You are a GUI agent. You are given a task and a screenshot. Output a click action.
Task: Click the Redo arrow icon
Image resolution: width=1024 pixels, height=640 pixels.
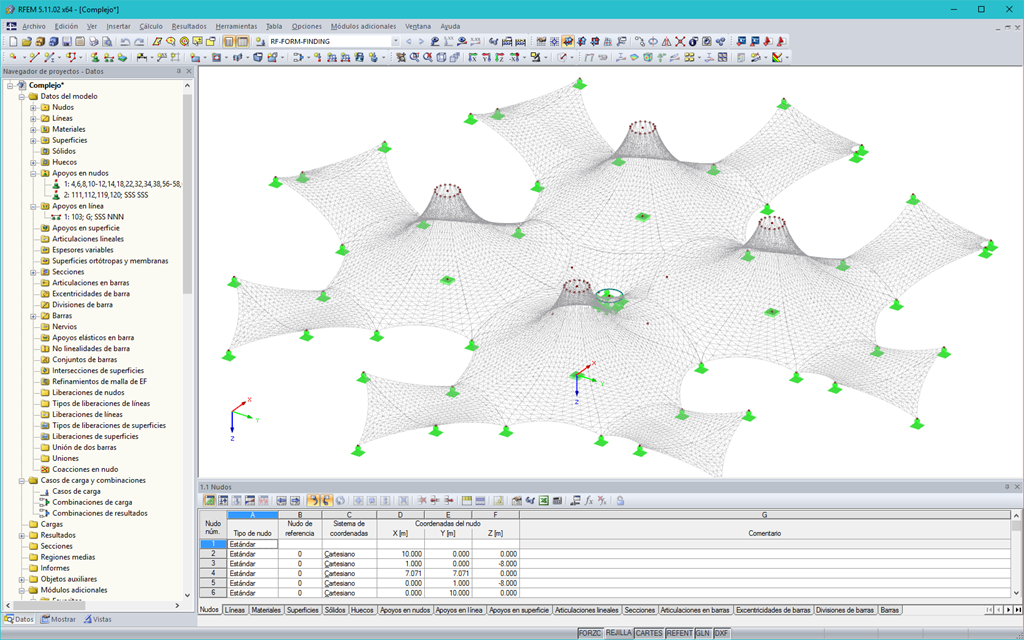[138, 41]
